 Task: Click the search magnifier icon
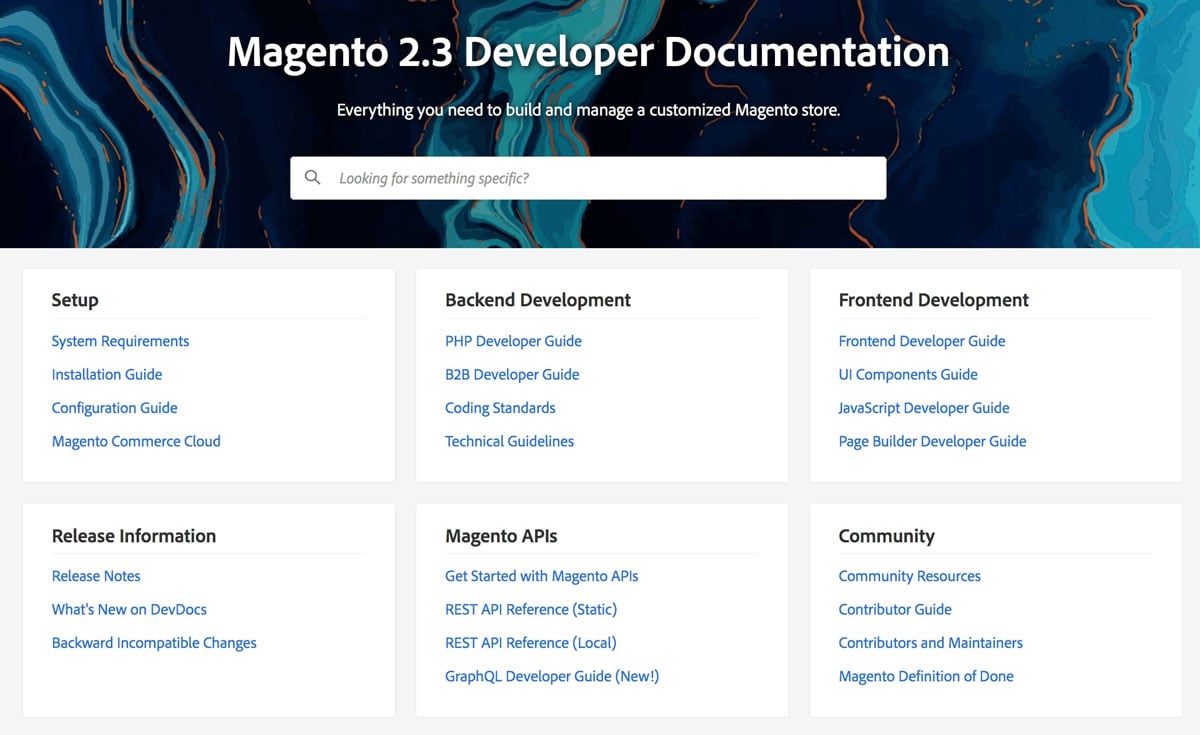313,178
